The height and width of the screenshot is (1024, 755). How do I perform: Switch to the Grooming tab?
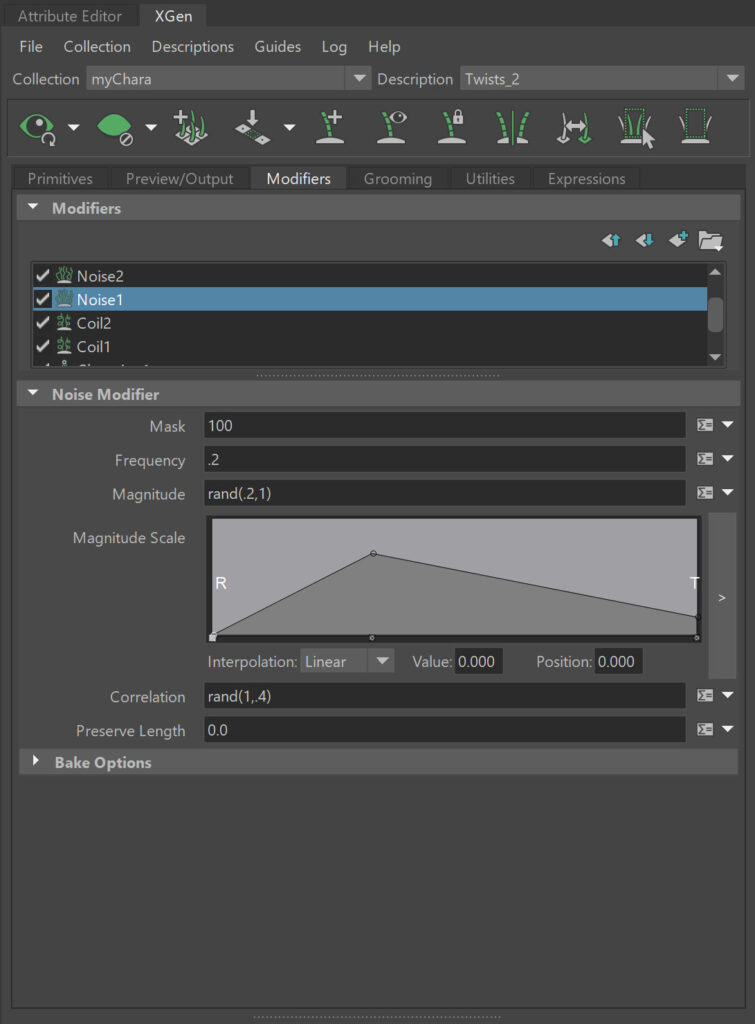point(397,179)
